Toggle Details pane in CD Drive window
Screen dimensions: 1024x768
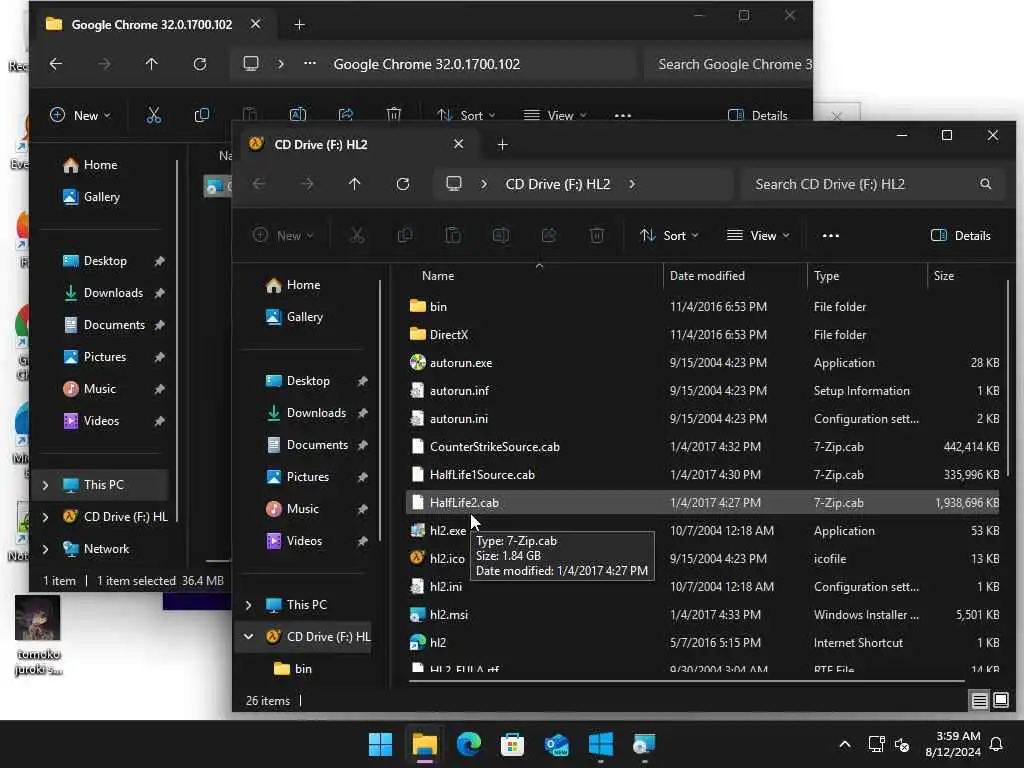click(x=961, y=236)
